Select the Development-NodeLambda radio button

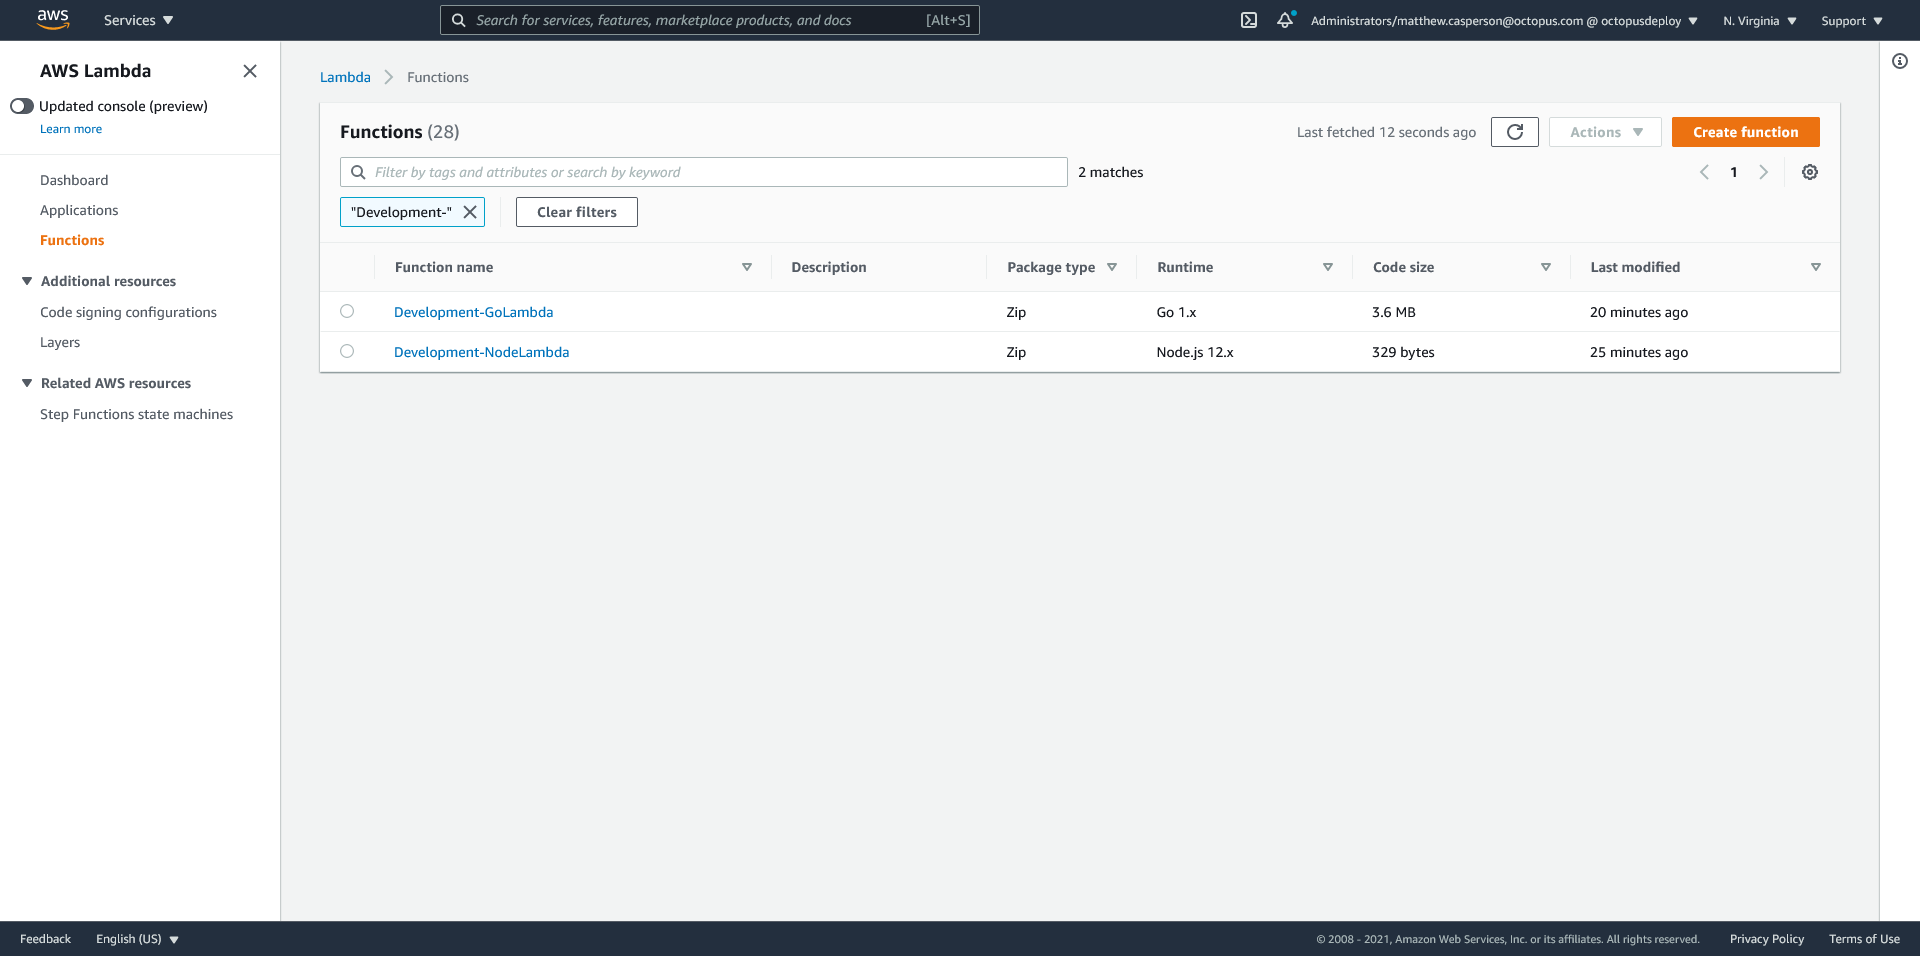click(347, 351)
